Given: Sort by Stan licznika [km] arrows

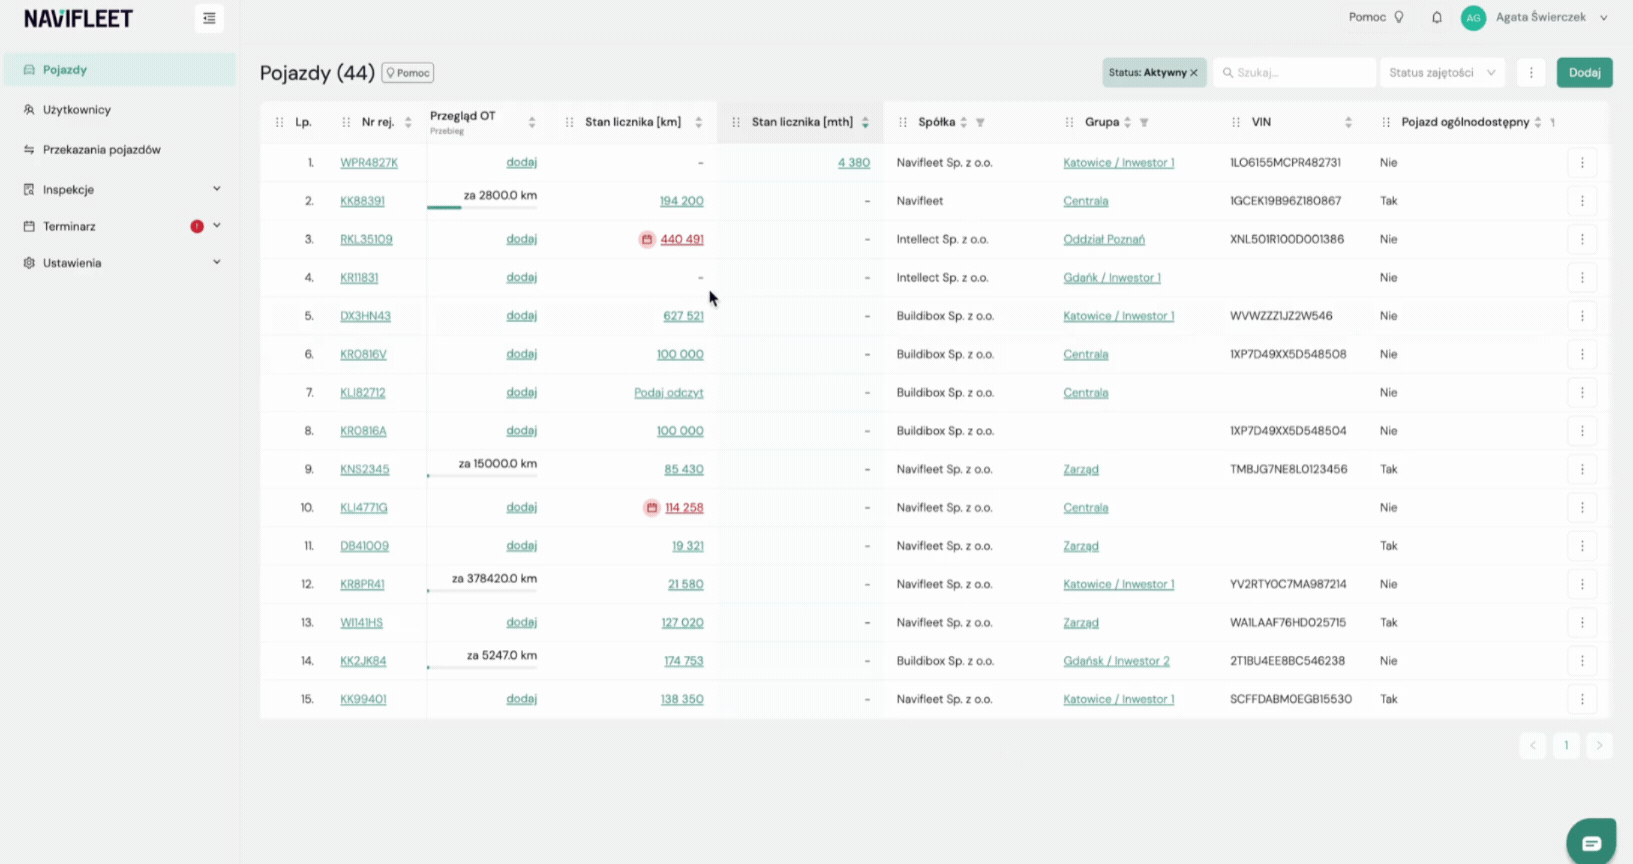Looking at the screenshot, I should pos(698,122).
